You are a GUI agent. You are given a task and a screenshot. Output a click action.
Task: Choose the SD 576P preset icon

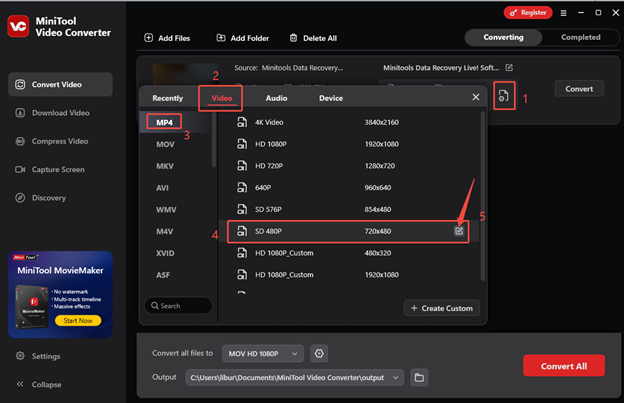point(242,209)
